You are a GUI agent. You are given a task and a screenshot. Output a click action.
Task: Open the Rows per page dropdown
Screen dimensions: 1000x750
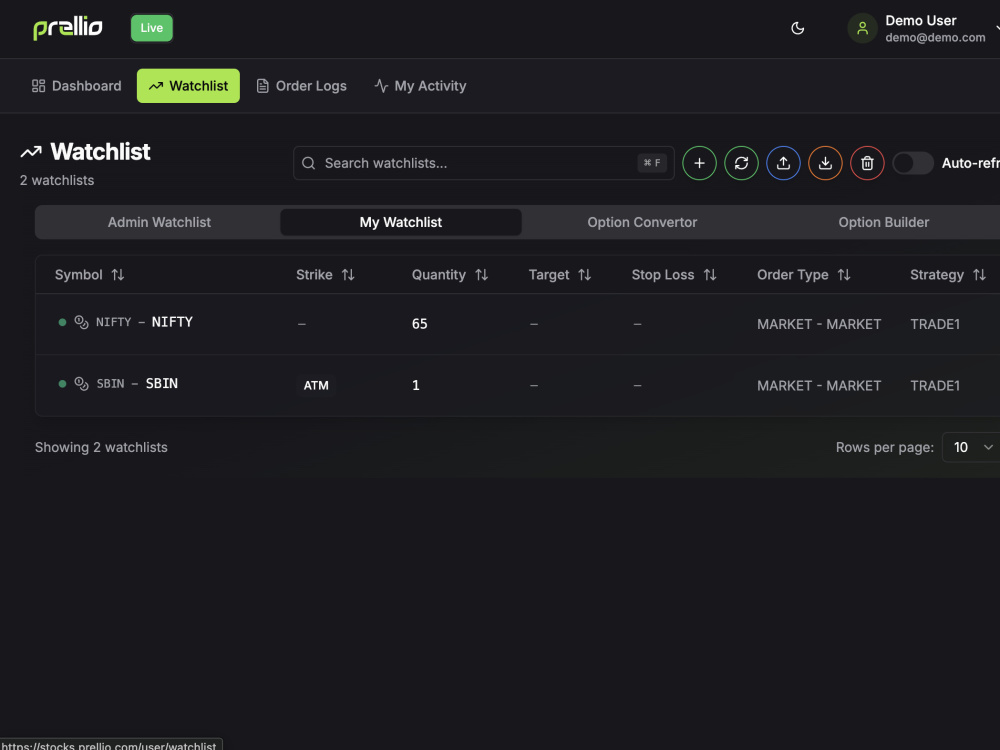coord(972,447)
